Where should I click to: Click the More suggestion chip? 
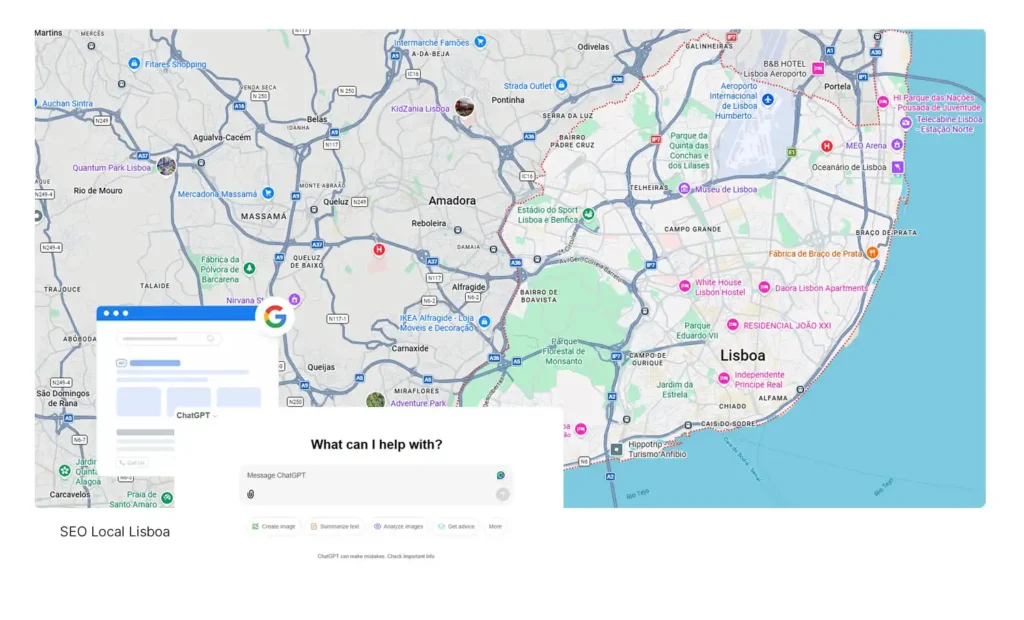click(x=496, y=527)
